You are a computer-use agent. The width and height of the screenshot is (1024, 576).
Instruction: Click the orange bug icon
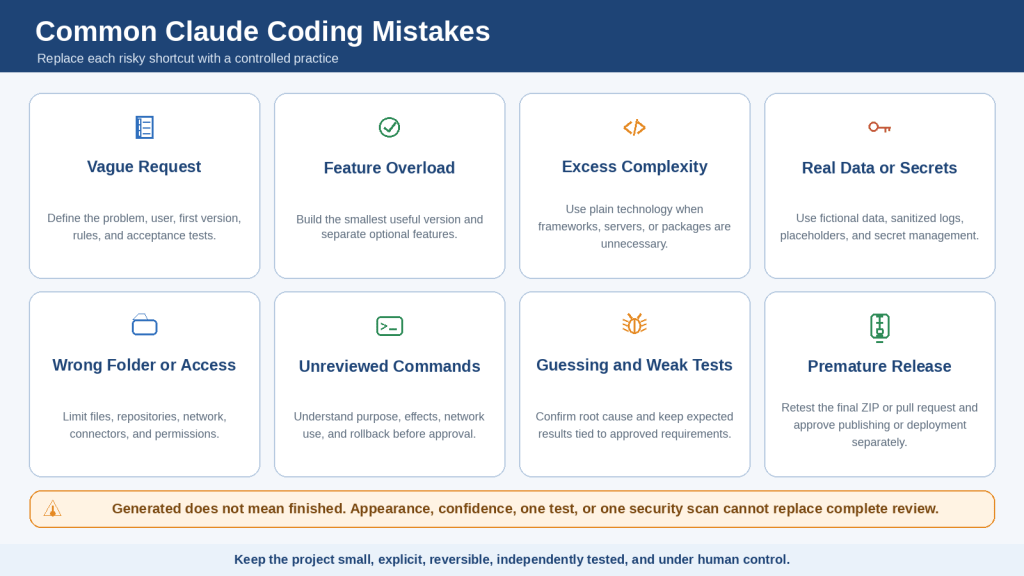click(634, 323)
